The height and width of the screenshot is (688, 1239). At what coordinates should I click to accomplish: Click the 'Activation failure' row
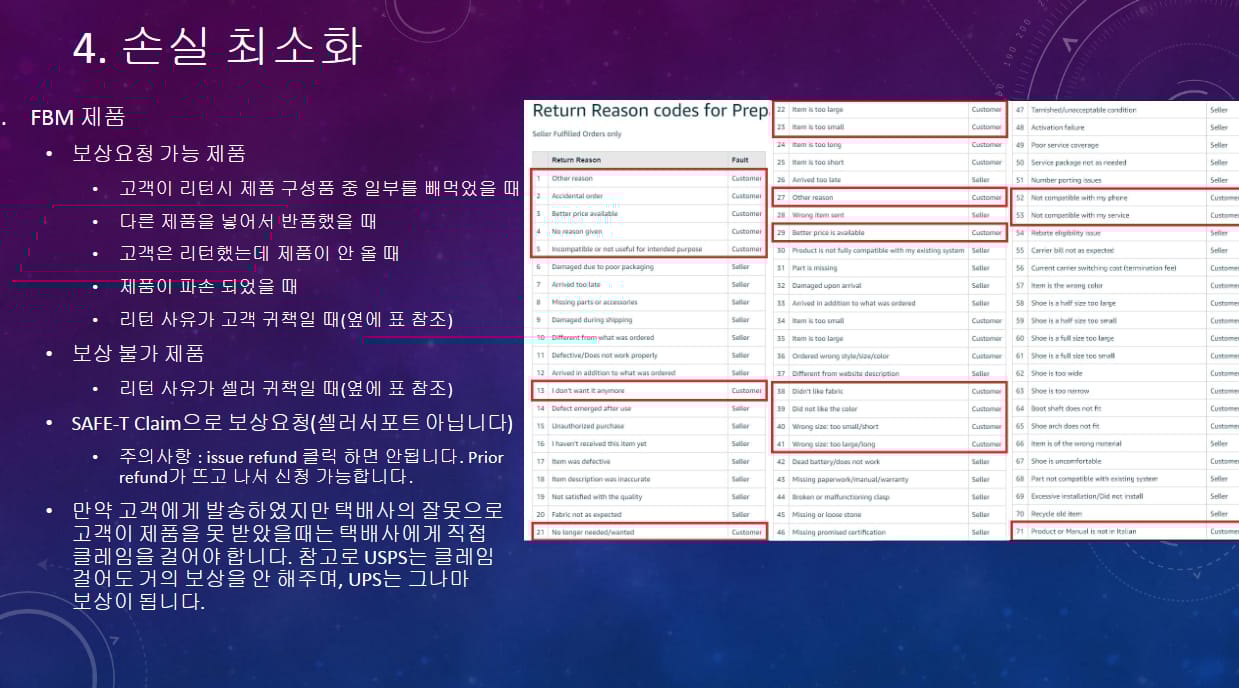pyautogui.click(x=1125, y=127)
